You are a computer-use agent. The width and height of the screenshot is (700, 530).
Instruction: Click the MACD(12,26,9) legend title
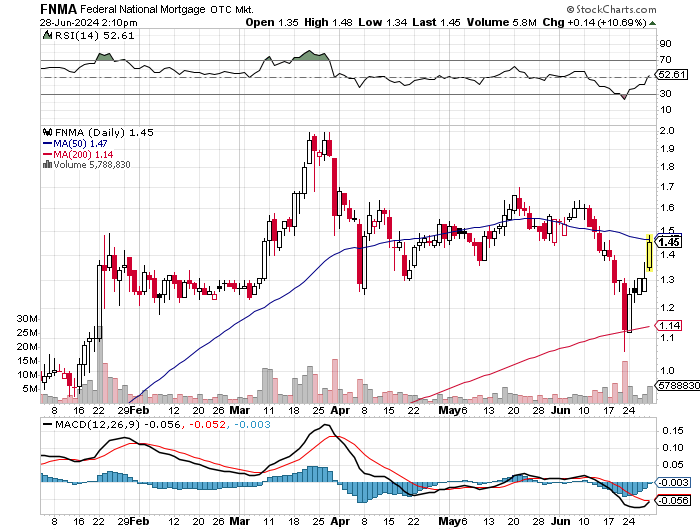click(x=97, y=425)
